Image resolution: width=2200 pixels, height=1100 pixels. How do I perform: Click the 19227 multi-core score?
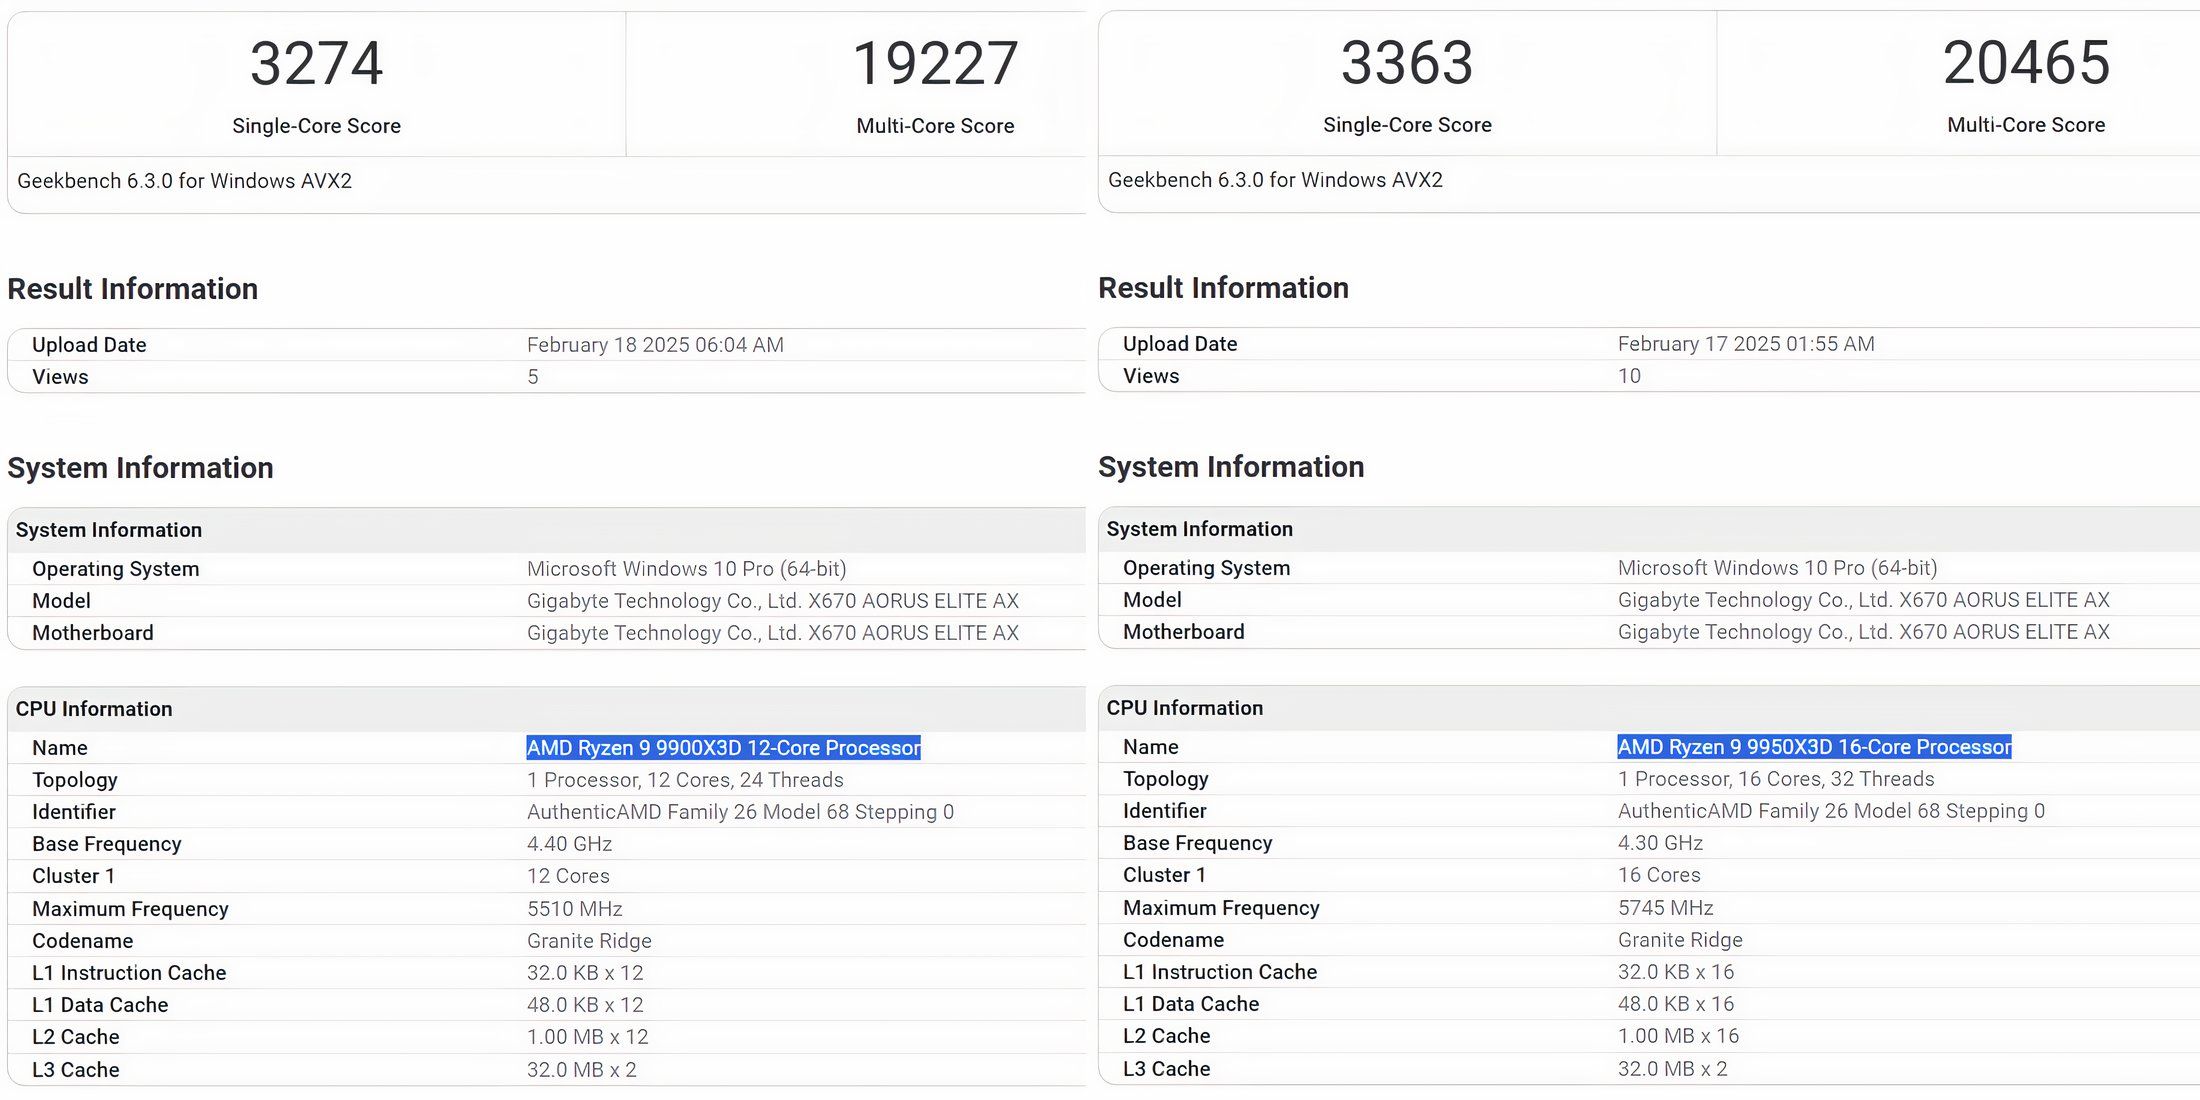935,64
